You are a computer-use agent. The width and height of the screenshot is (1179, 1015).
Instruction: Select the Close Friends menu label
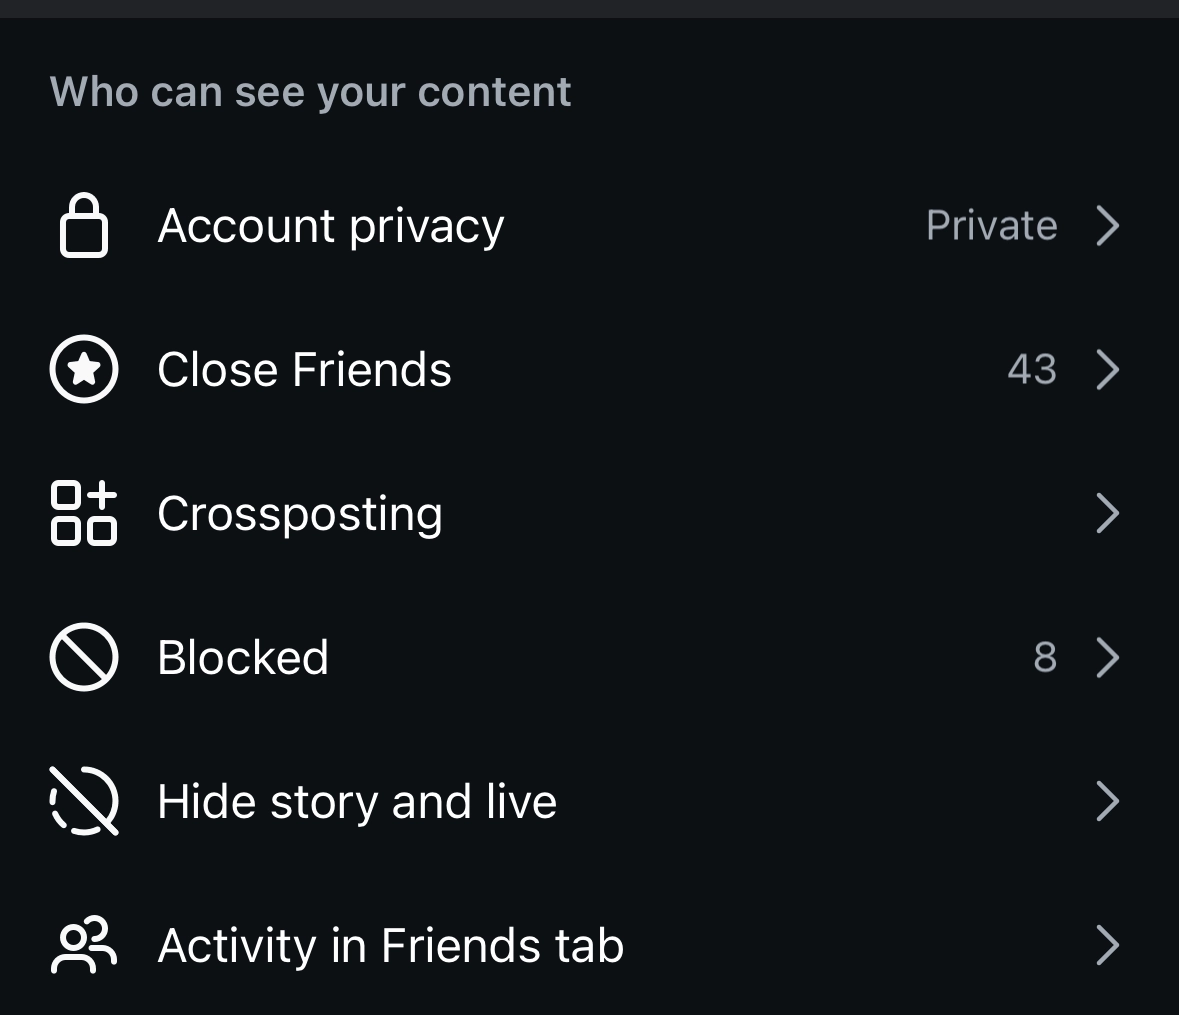tap(304, 369)
